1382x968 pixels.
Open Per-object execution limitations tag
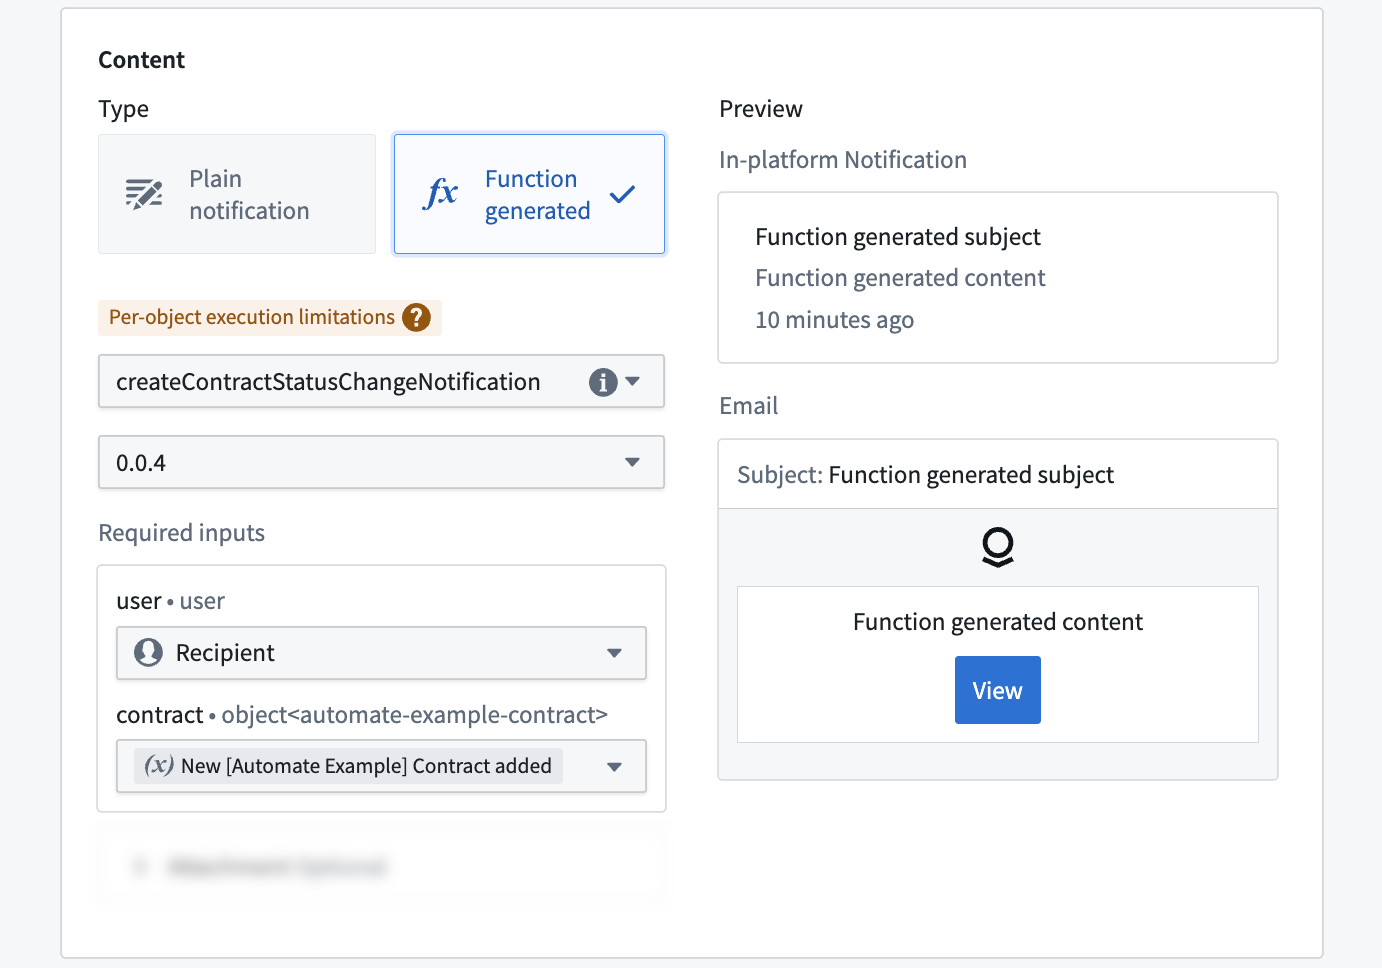[270, 318]
